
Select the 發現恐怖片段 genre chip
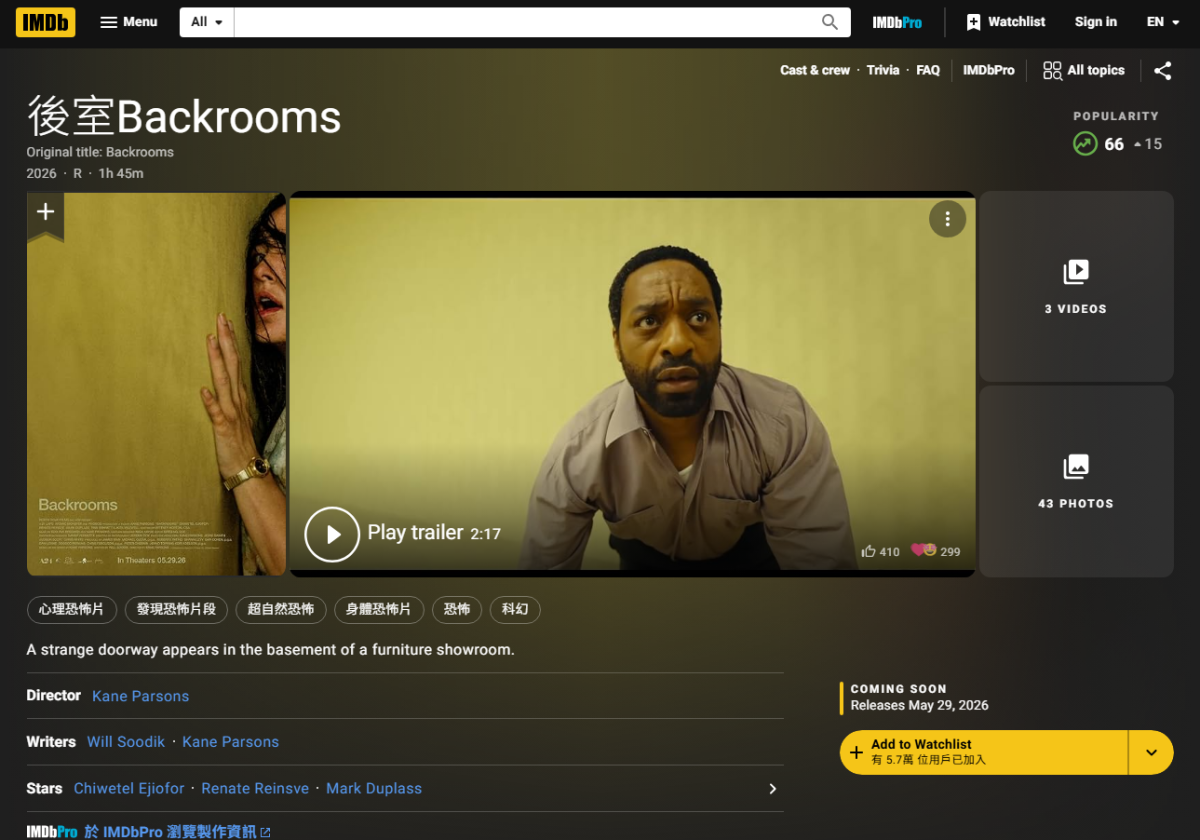click(x=177, y=609)
